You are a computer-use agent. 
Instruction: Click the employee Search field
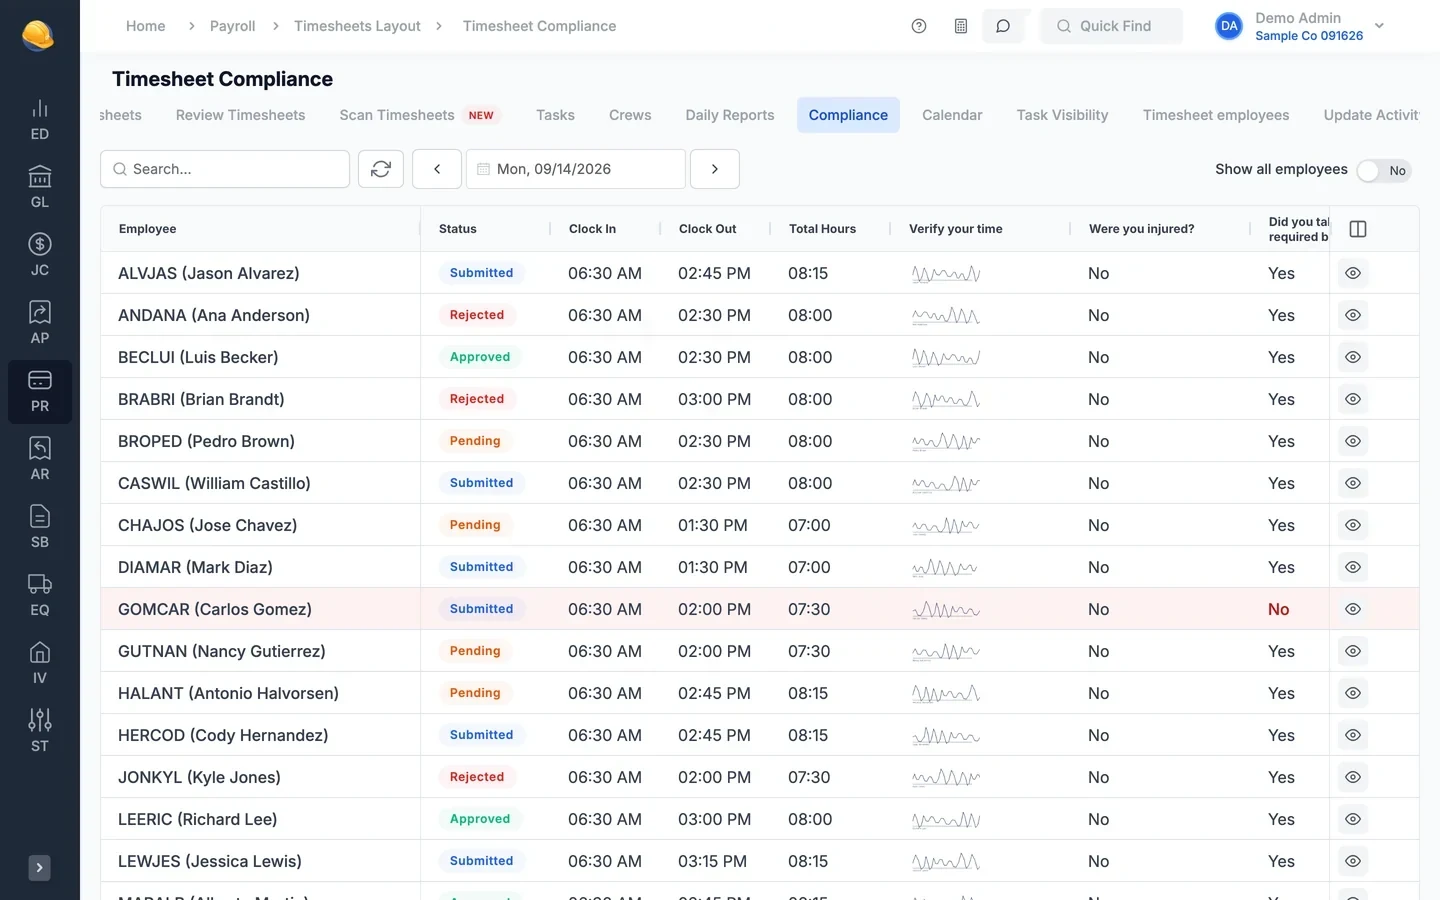(225, 169)
